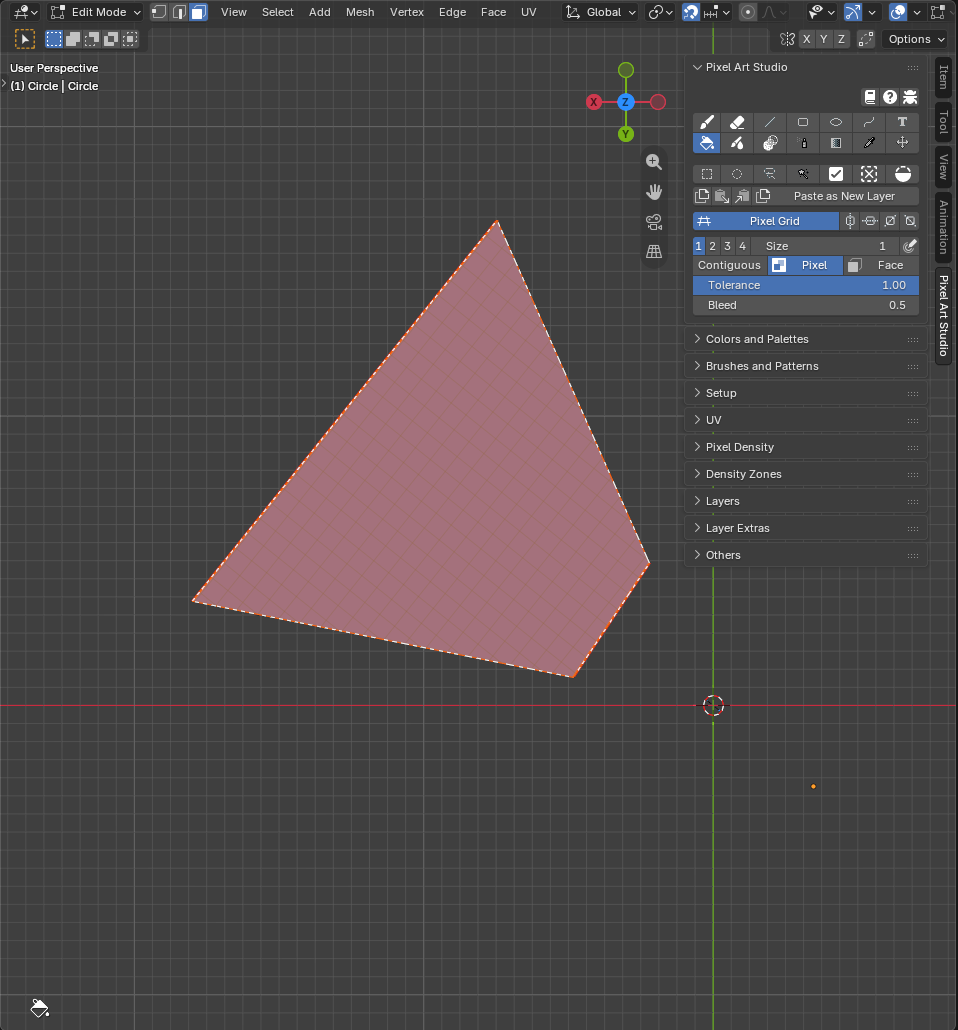Select the eraser tool
958x1030 pixels.
pyautogui.click(x=737, y=122)
